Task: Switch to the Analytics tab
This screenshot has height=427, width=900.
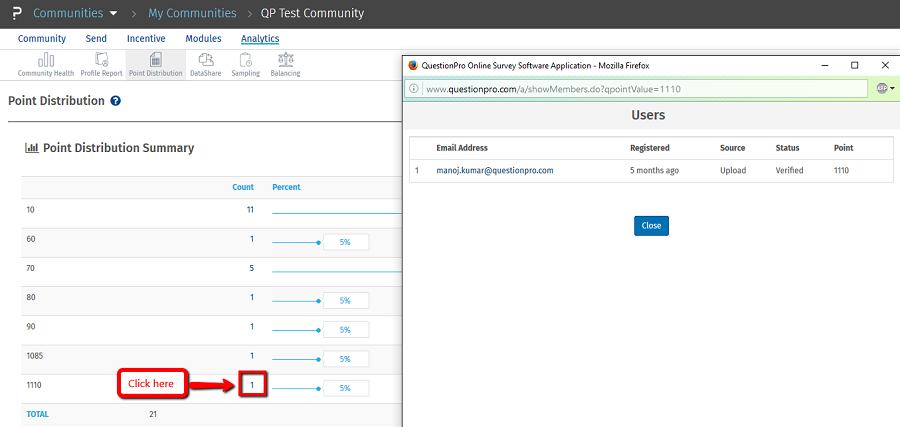Action: [x=260, y=39]
